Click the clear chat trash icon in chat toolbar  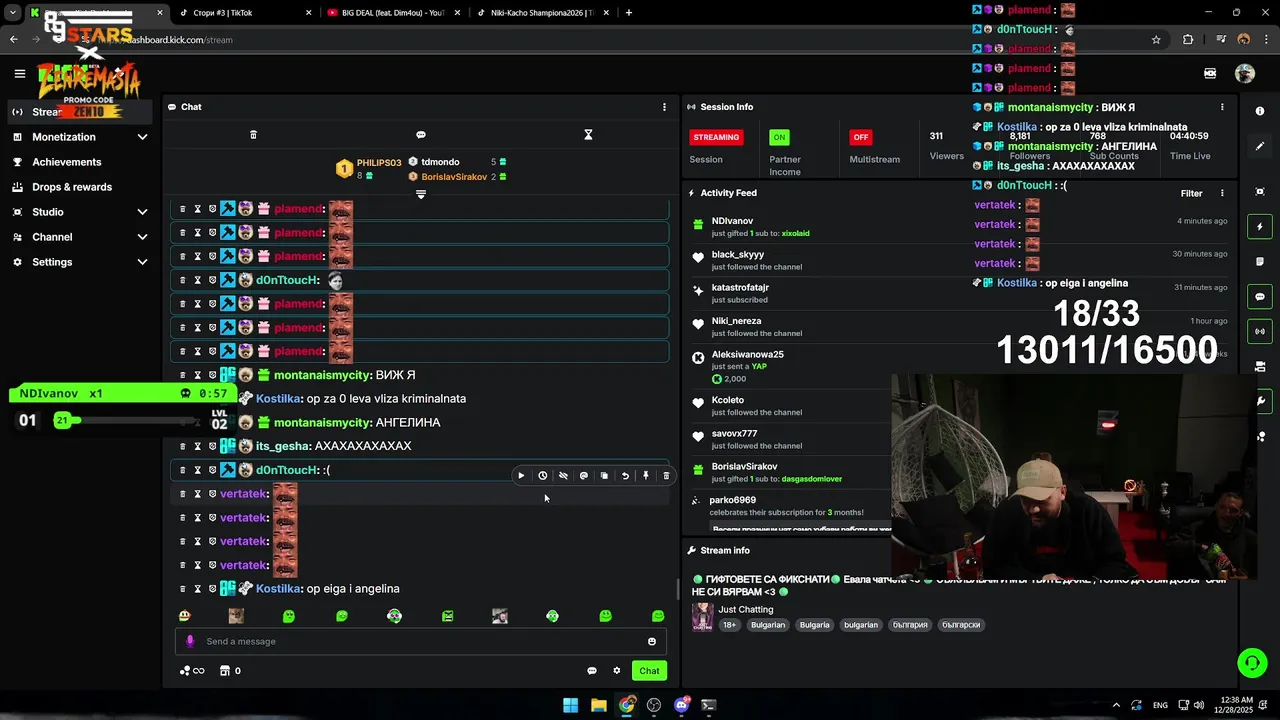point(253,135)
